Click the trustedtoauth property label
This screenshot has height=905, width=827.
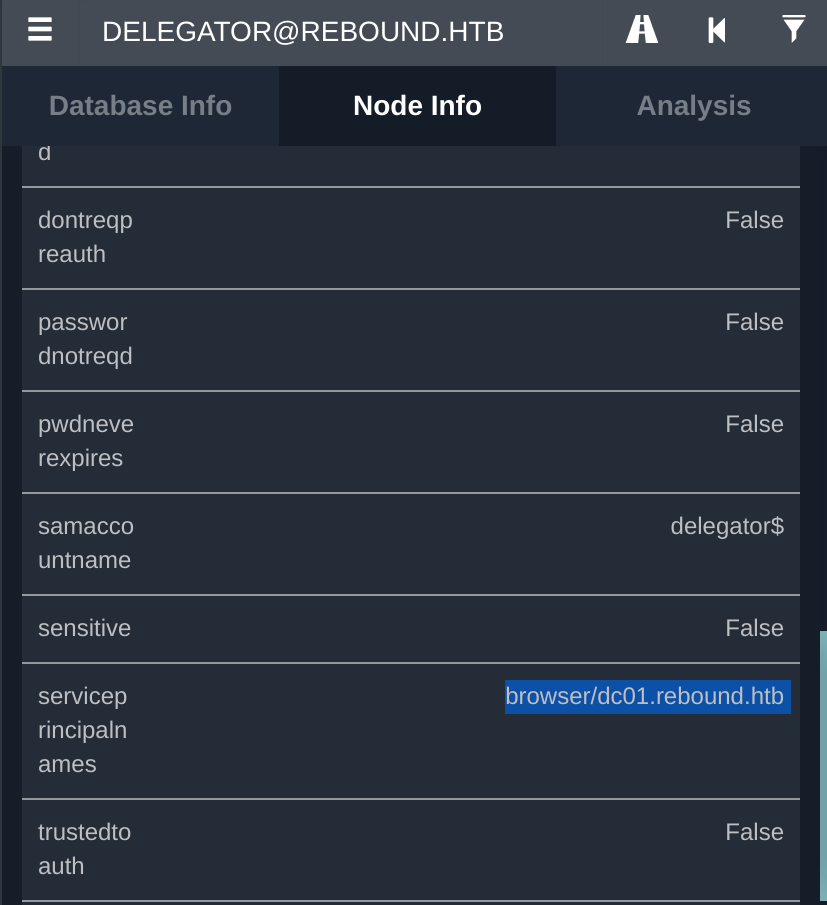[84, 850]
